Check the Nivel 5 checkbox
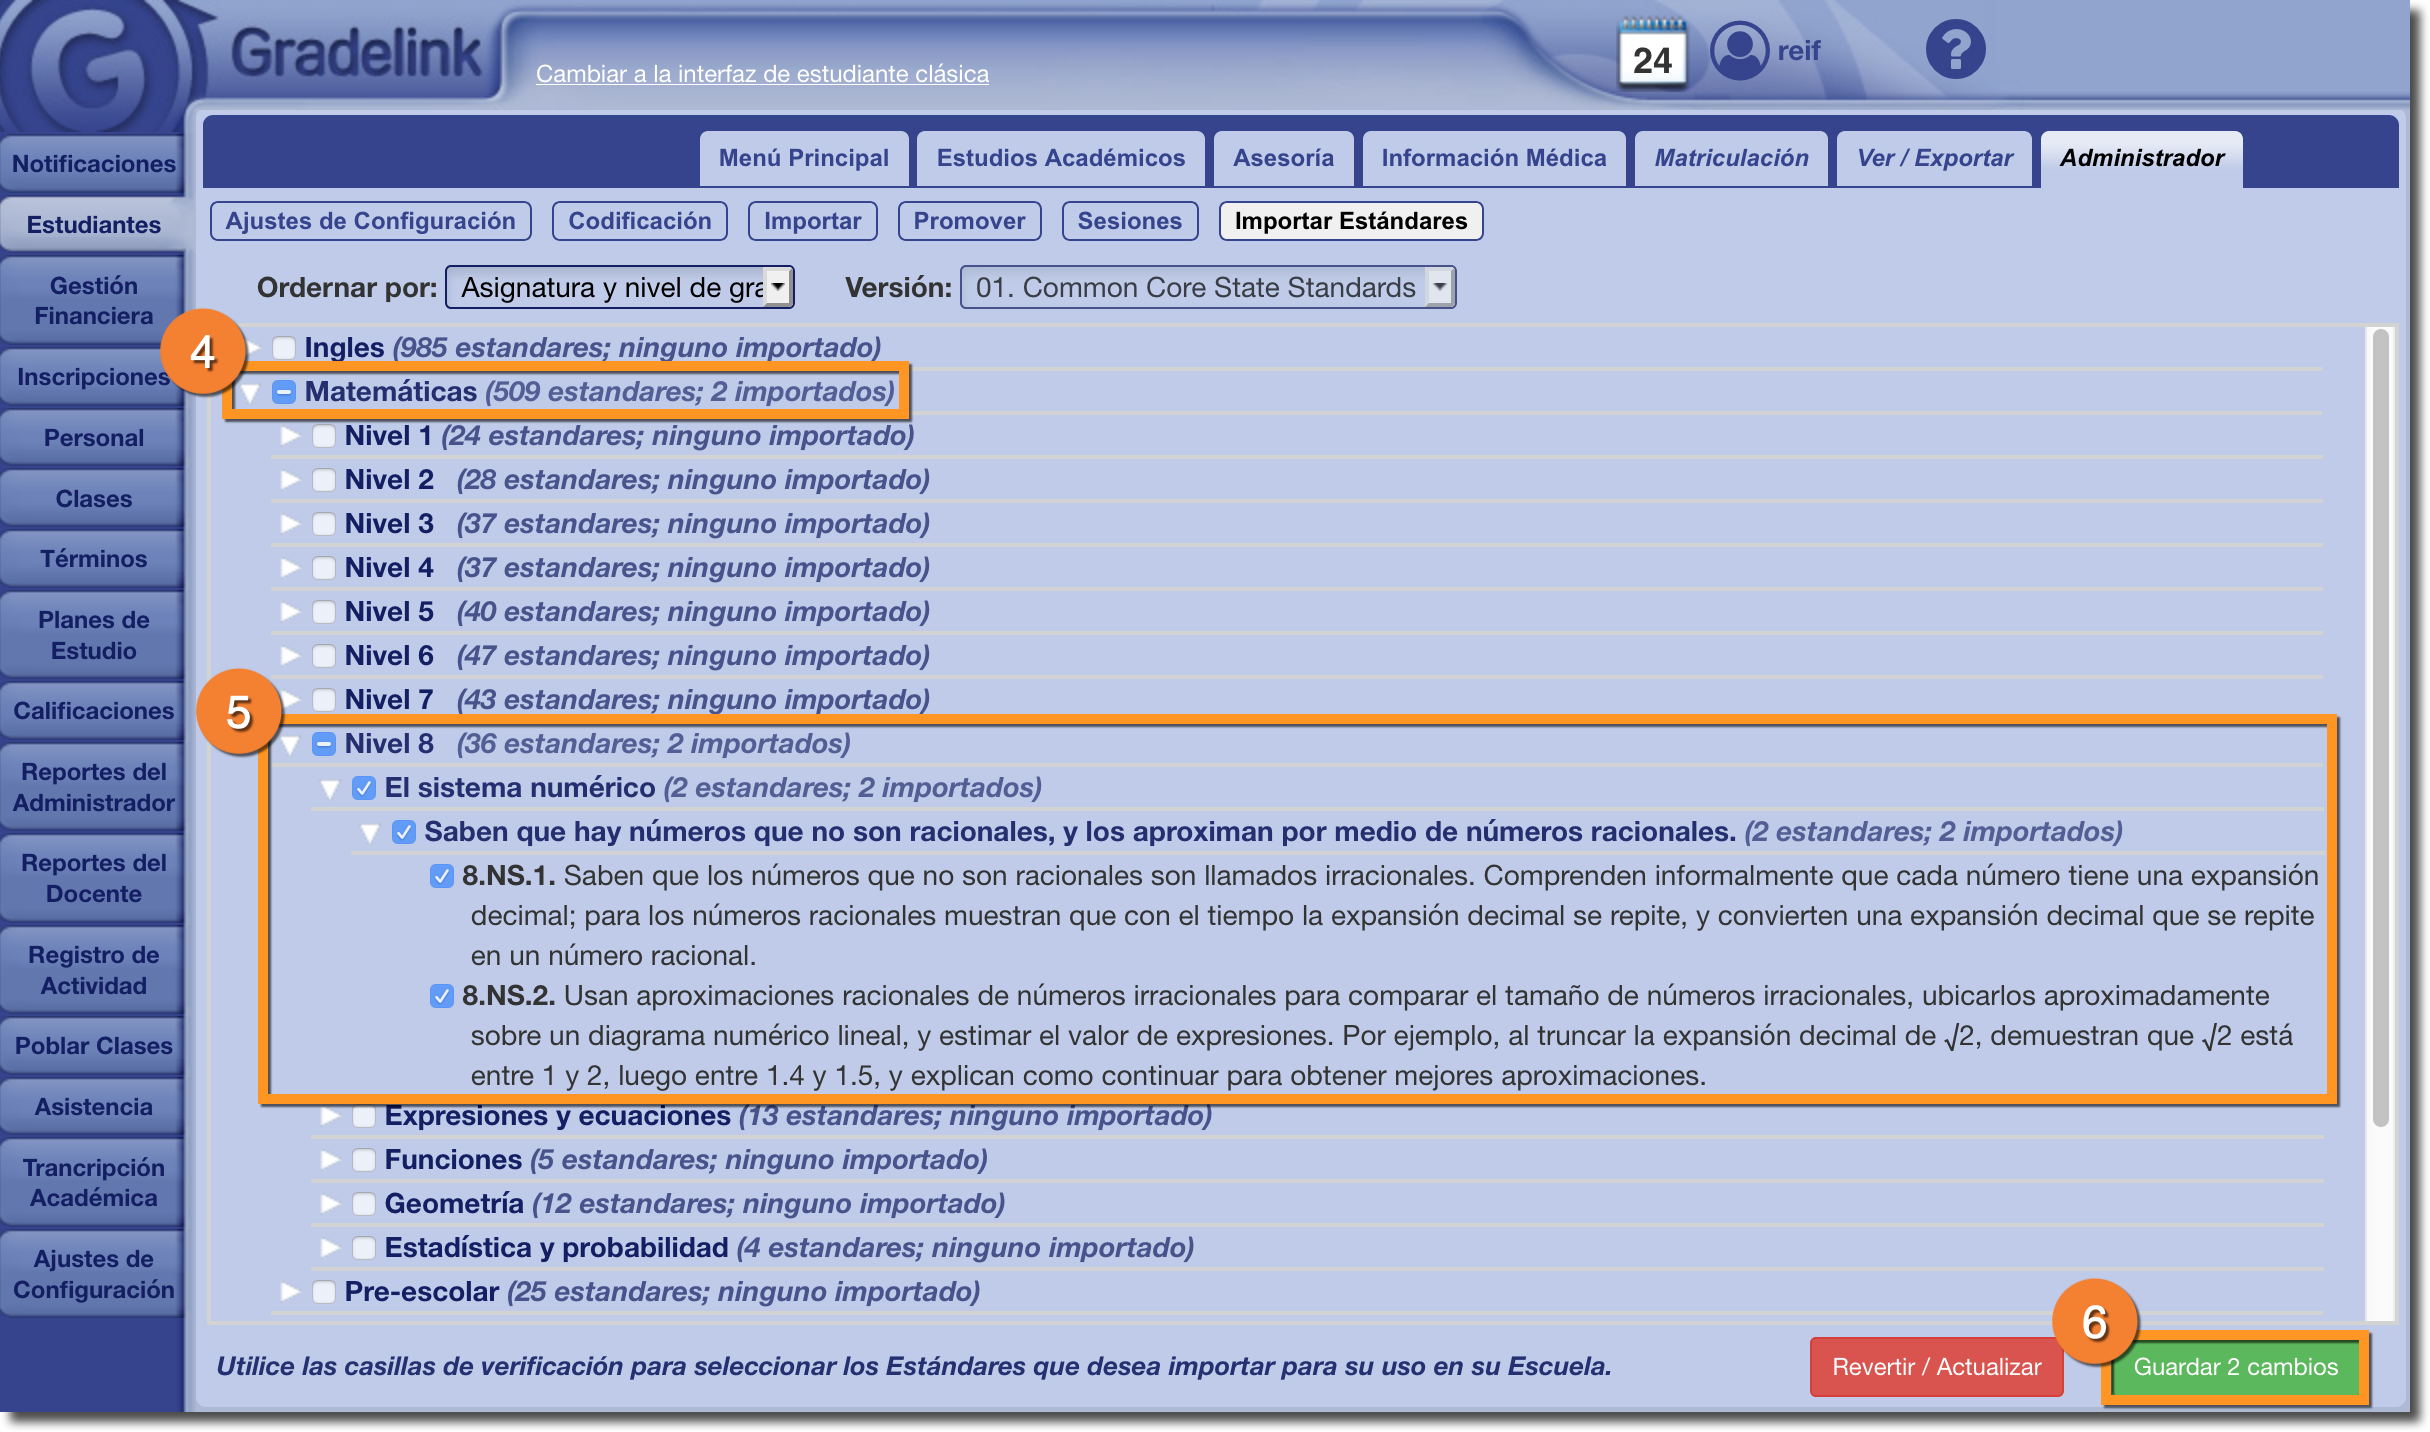 point(324,612)
